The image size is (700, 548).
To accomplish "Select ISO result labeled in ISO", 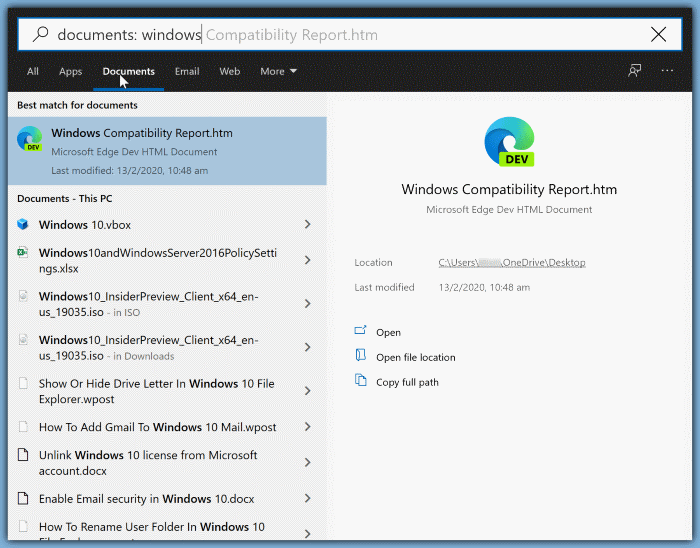I will coord(167,304).
